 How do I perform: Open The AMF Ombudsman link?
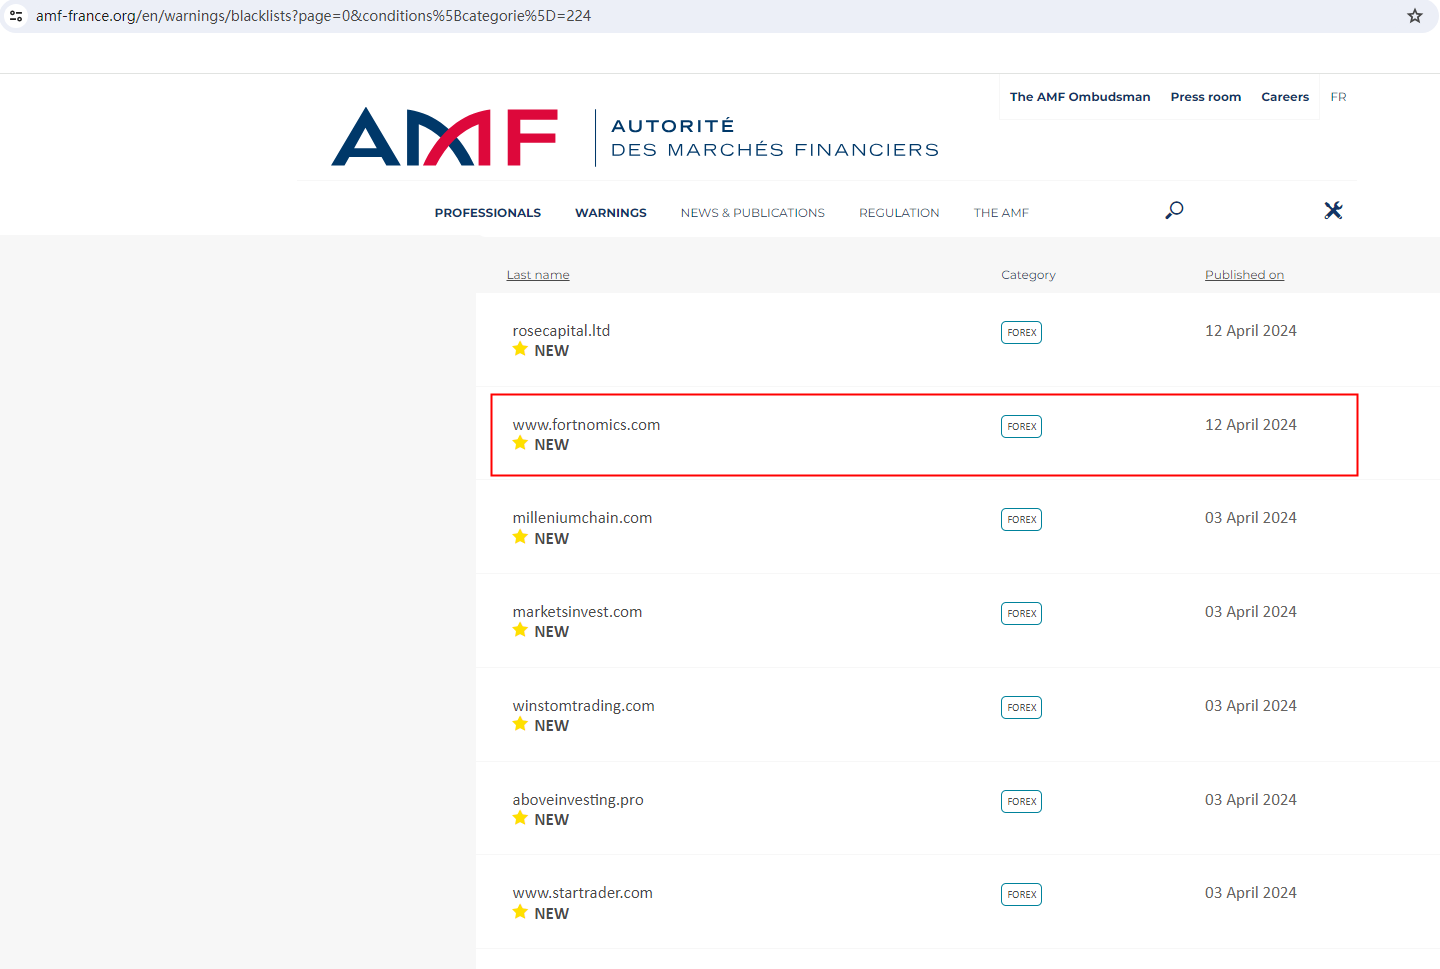[x=1079, y=97]
